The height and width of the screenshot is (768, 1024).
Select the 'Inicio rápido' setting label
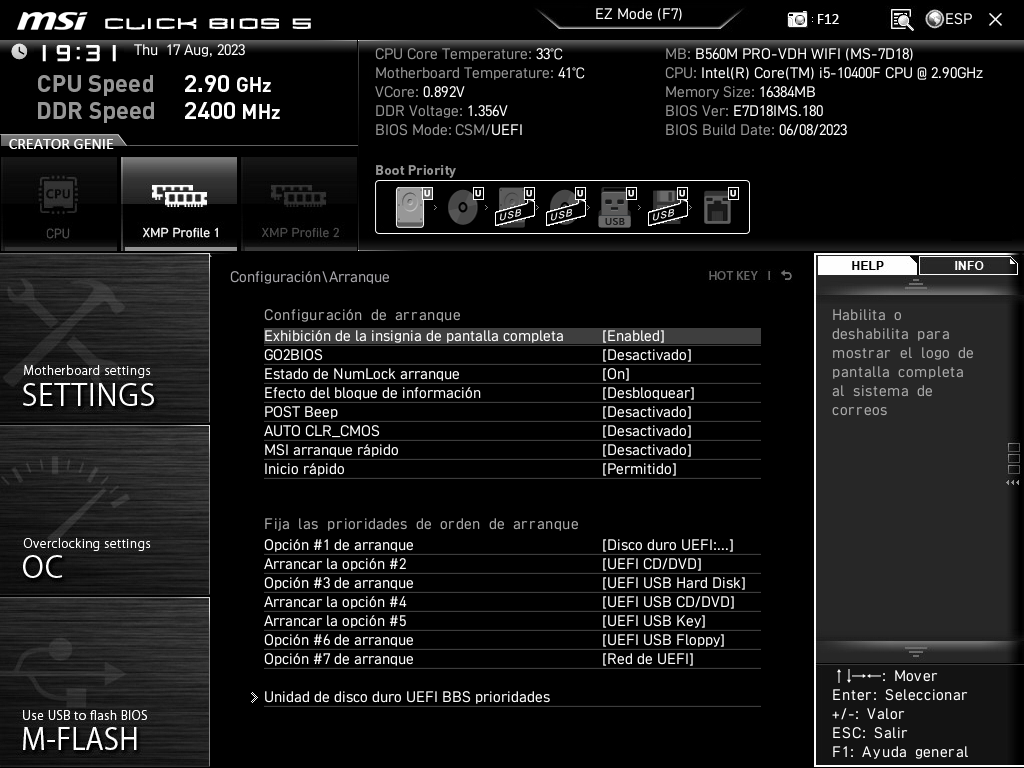[x=304, y=468]
